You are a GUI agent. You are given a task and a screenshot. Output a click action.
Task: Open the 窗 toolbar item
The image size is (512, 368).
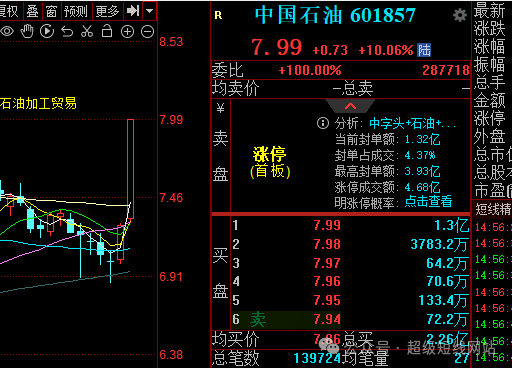coord(51,11)
